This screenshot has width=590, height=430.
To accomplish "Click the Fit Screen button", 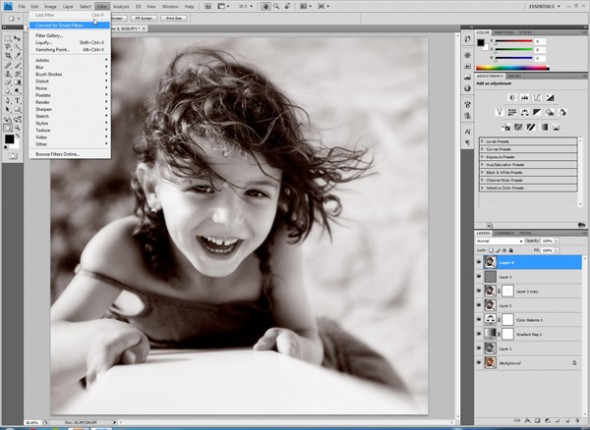I will (x=144, y=18).
